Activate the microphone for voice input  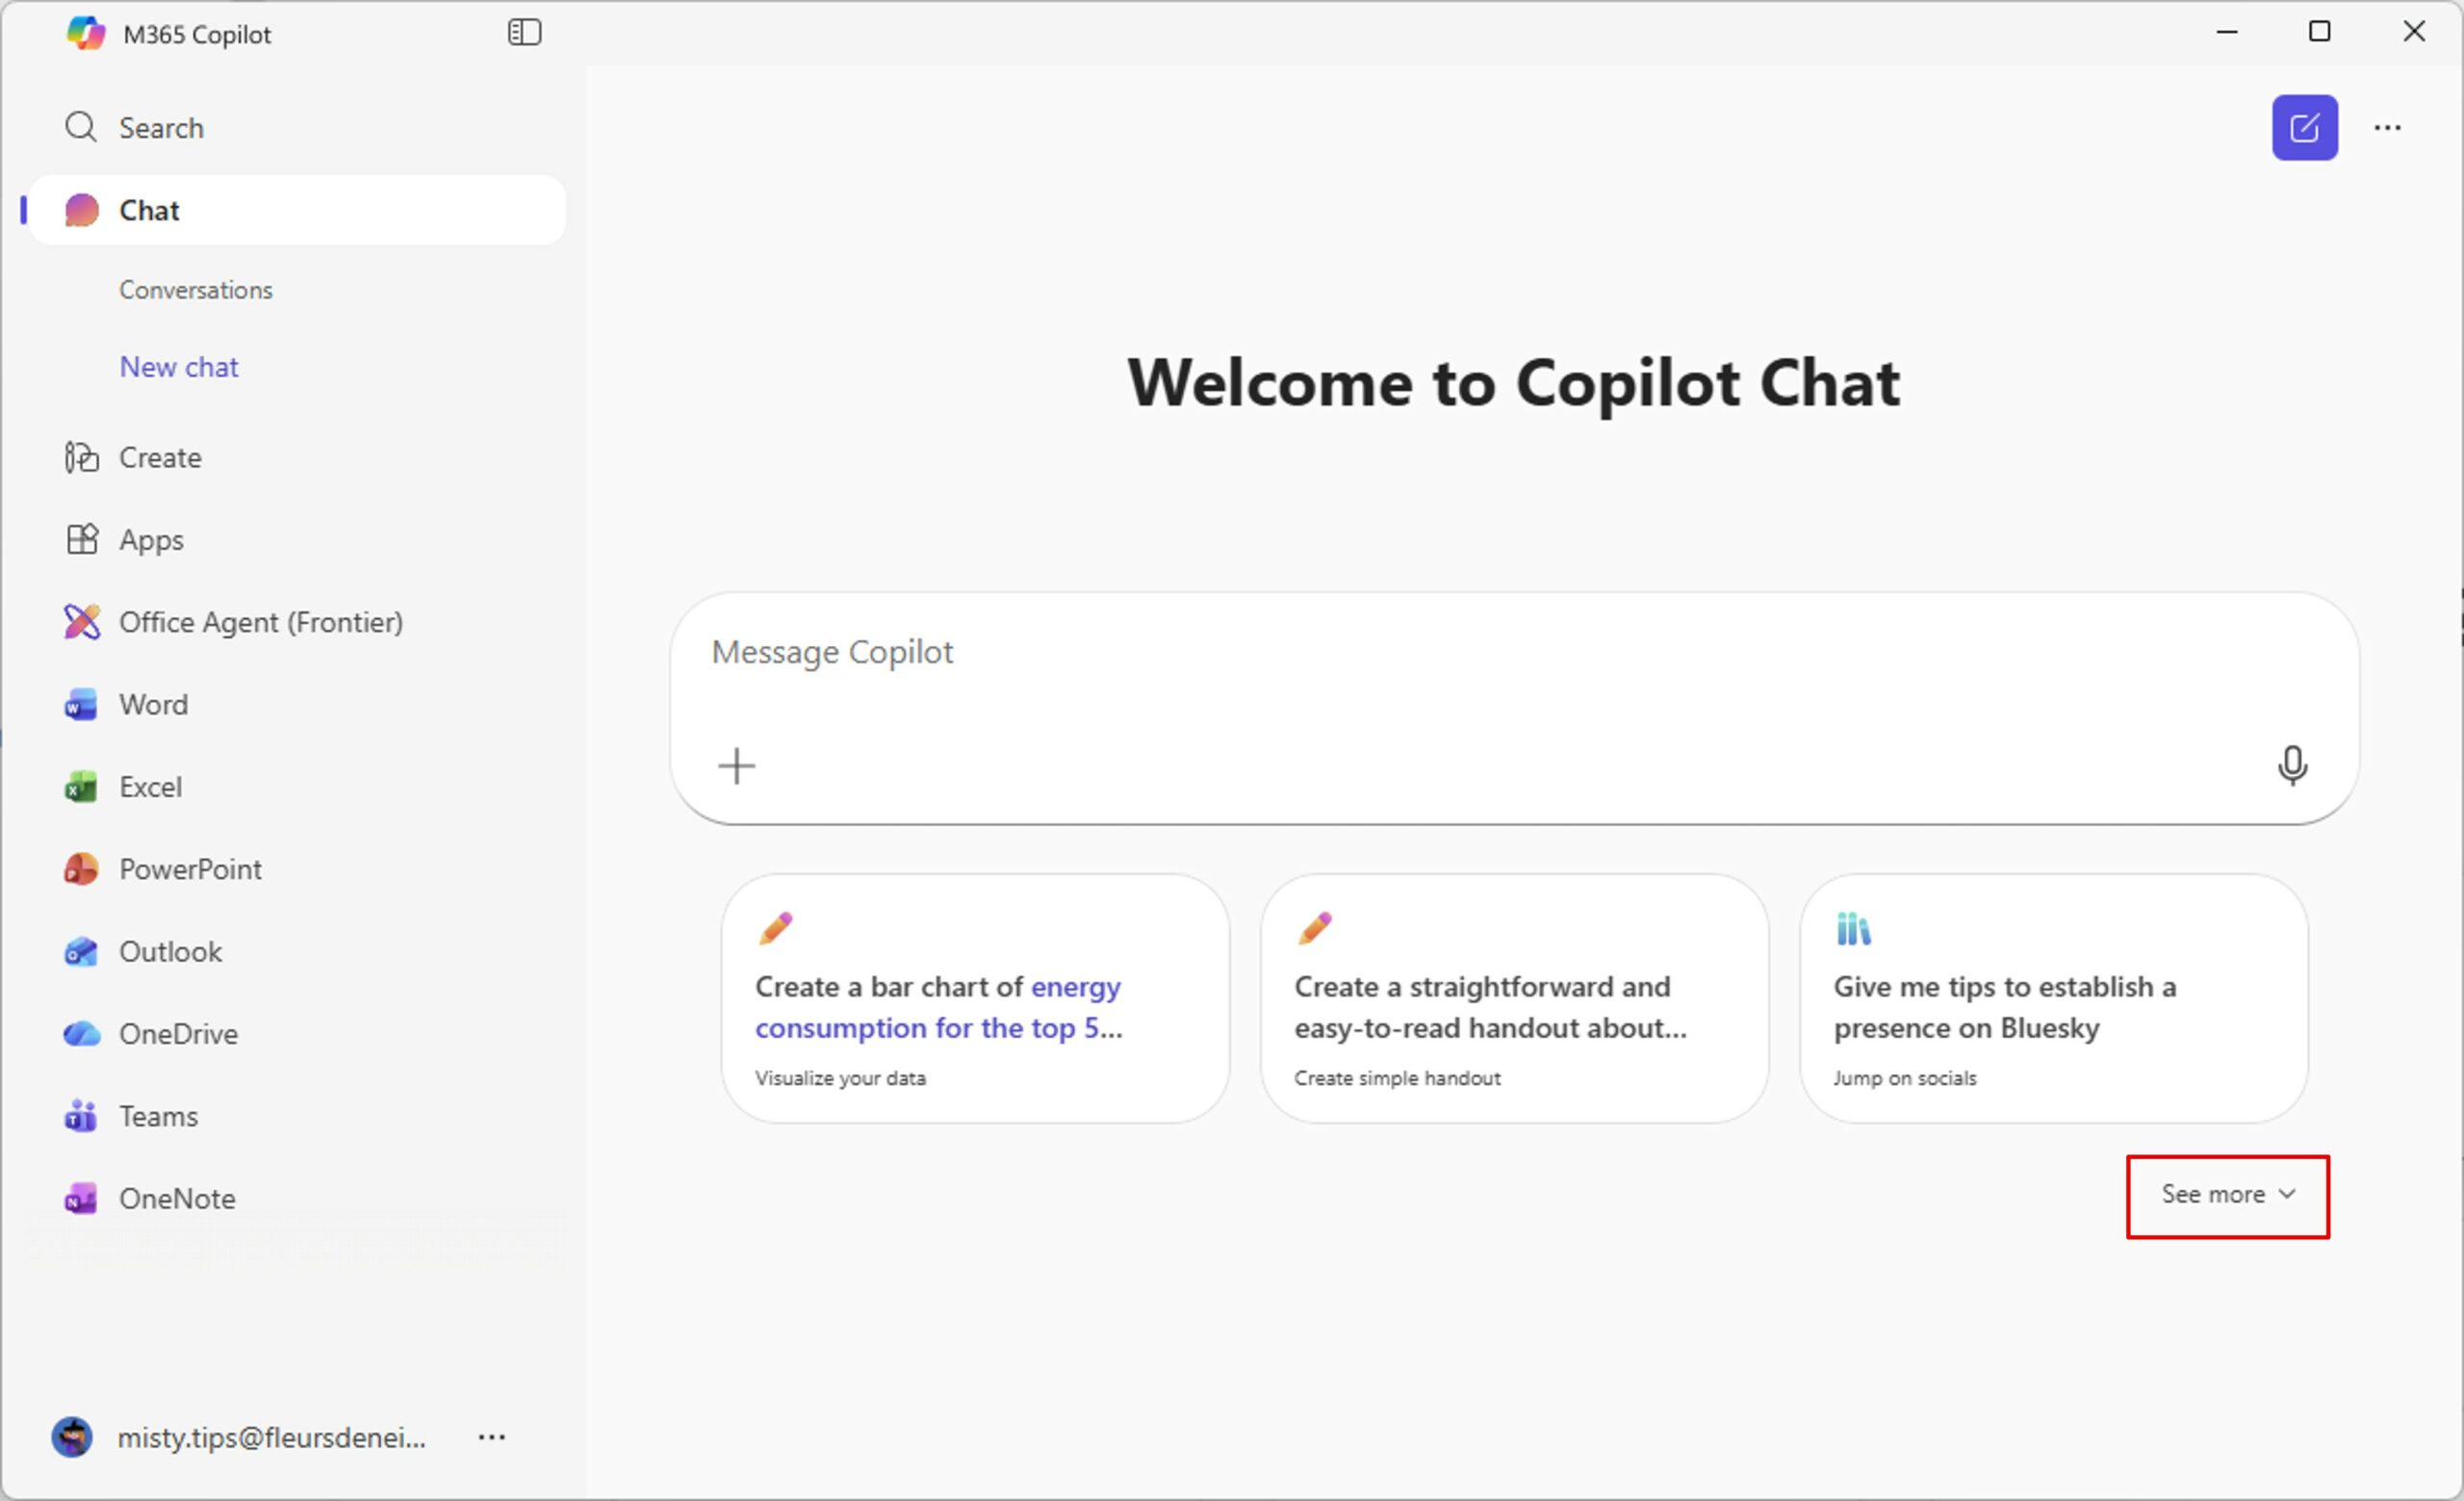[2293, 766]
